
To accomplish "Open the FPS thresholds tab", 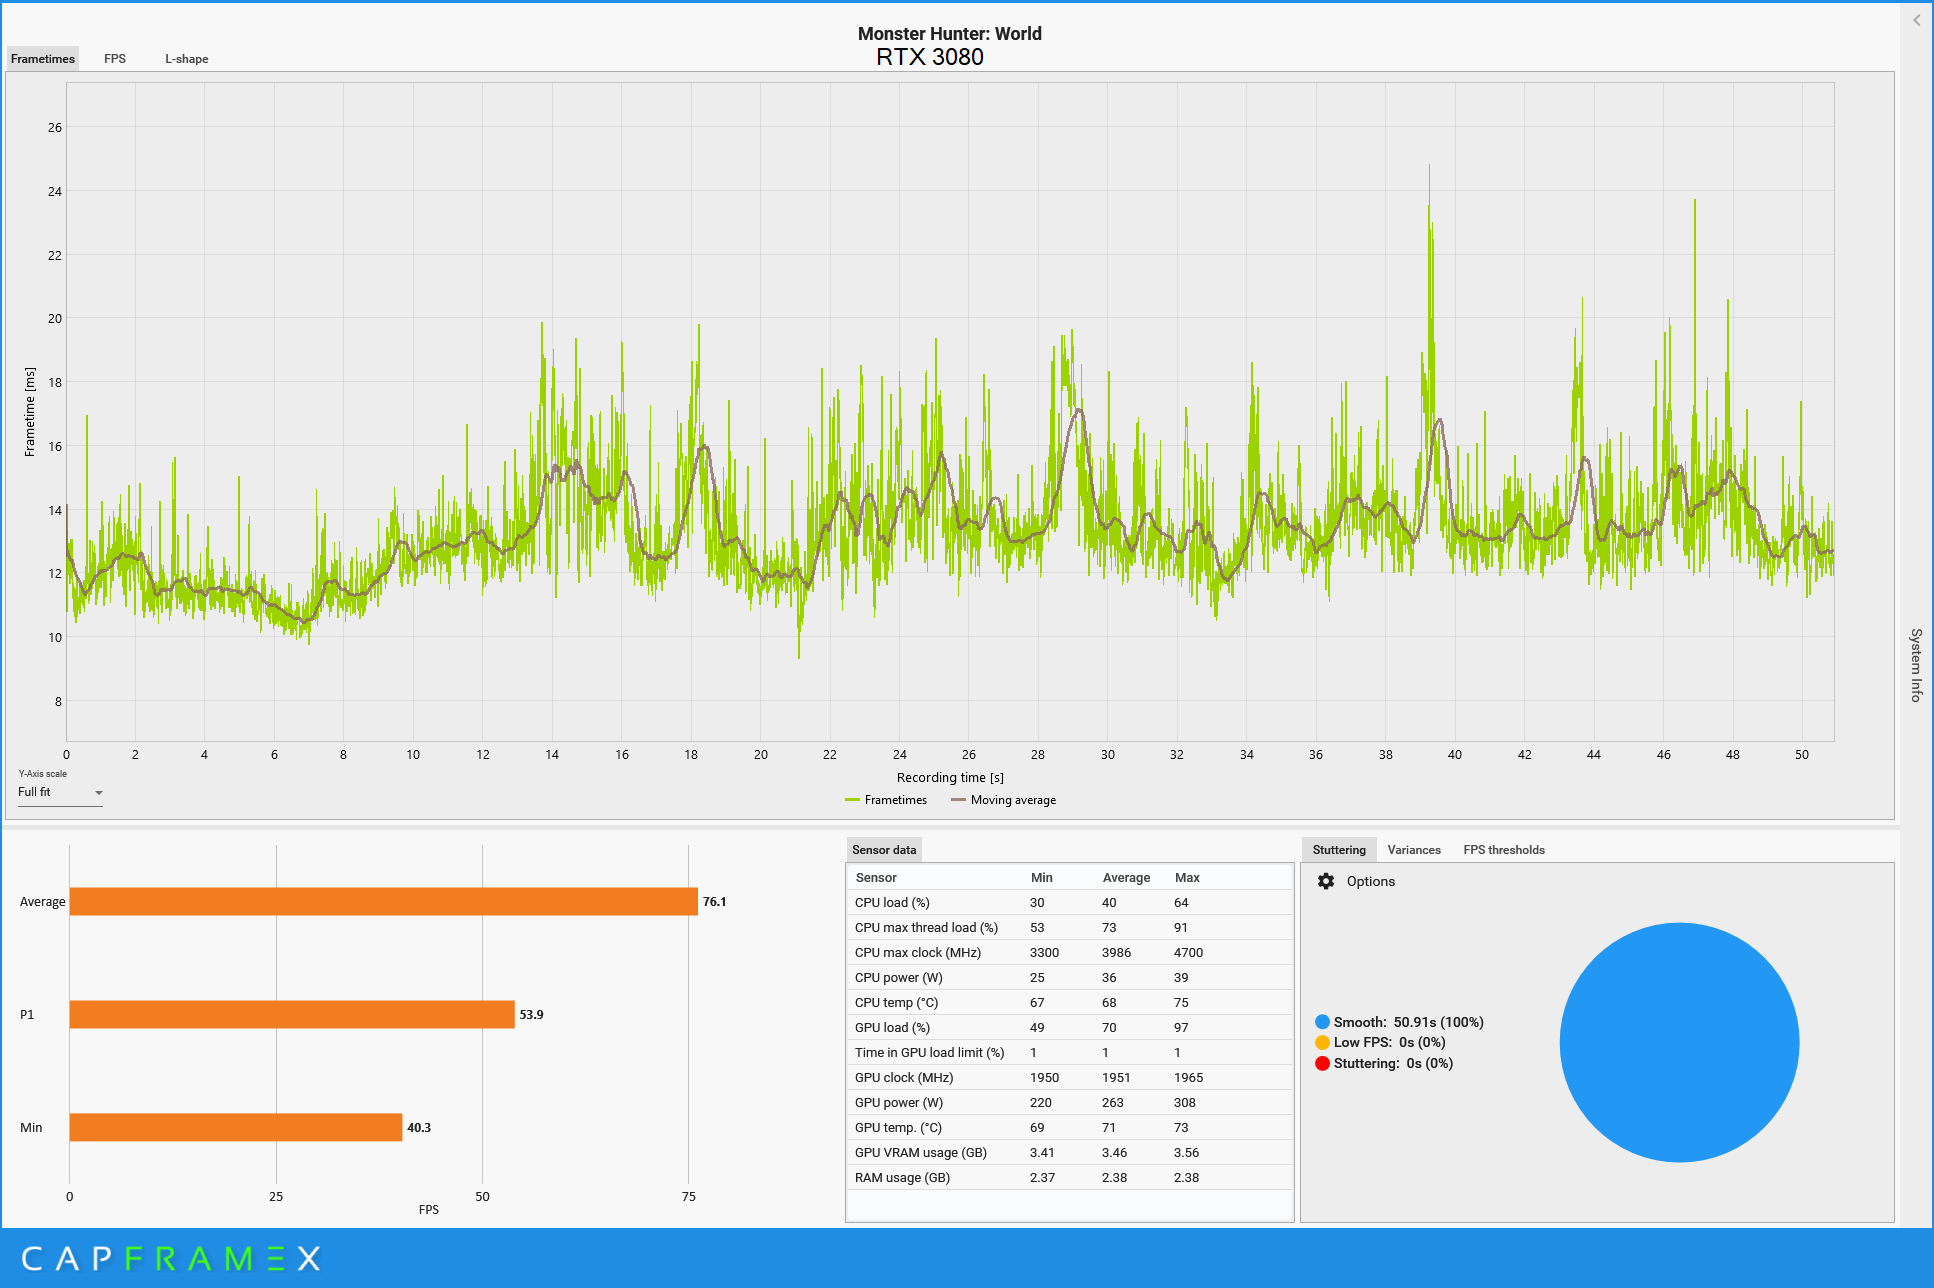I will (x=1503, y=850).
